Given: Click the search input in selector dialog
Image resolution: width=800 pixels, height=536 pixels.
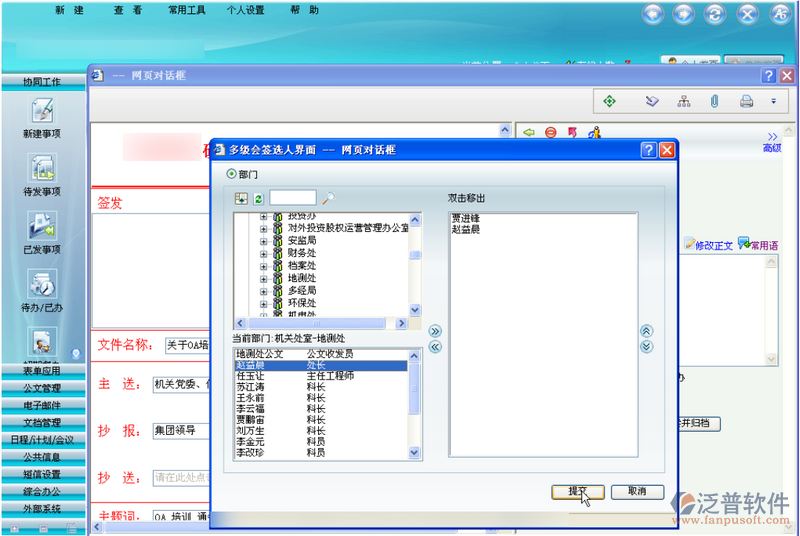Looking at the screenshot, I should [293, 198].
